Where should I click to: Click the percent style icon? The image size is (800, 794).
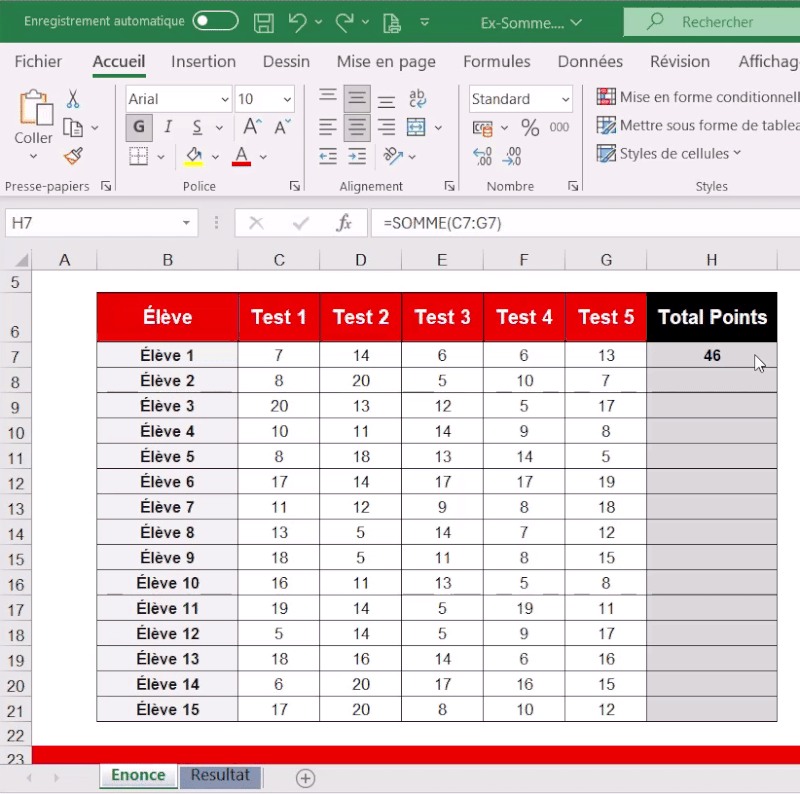click(x=530, y=127)
